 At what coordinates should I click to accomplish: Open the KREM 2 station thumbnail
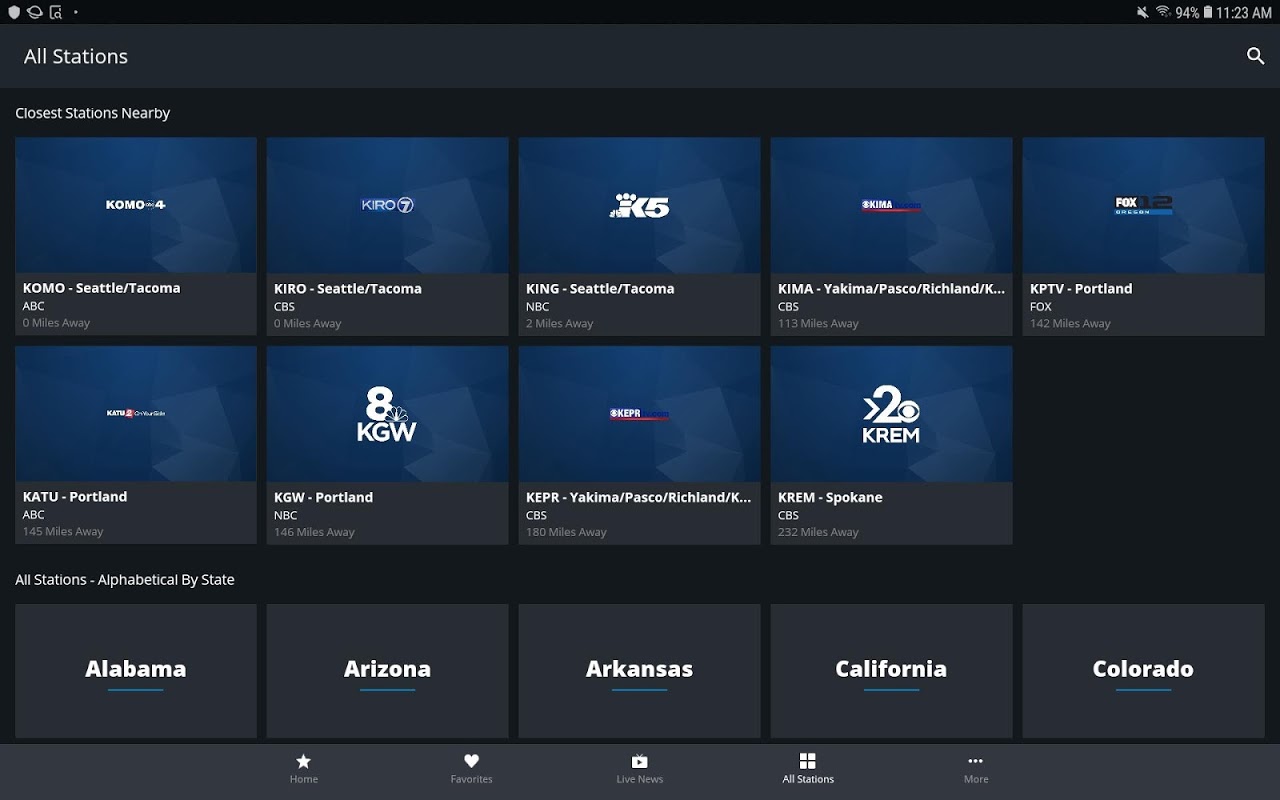click(x=892, y=413)
